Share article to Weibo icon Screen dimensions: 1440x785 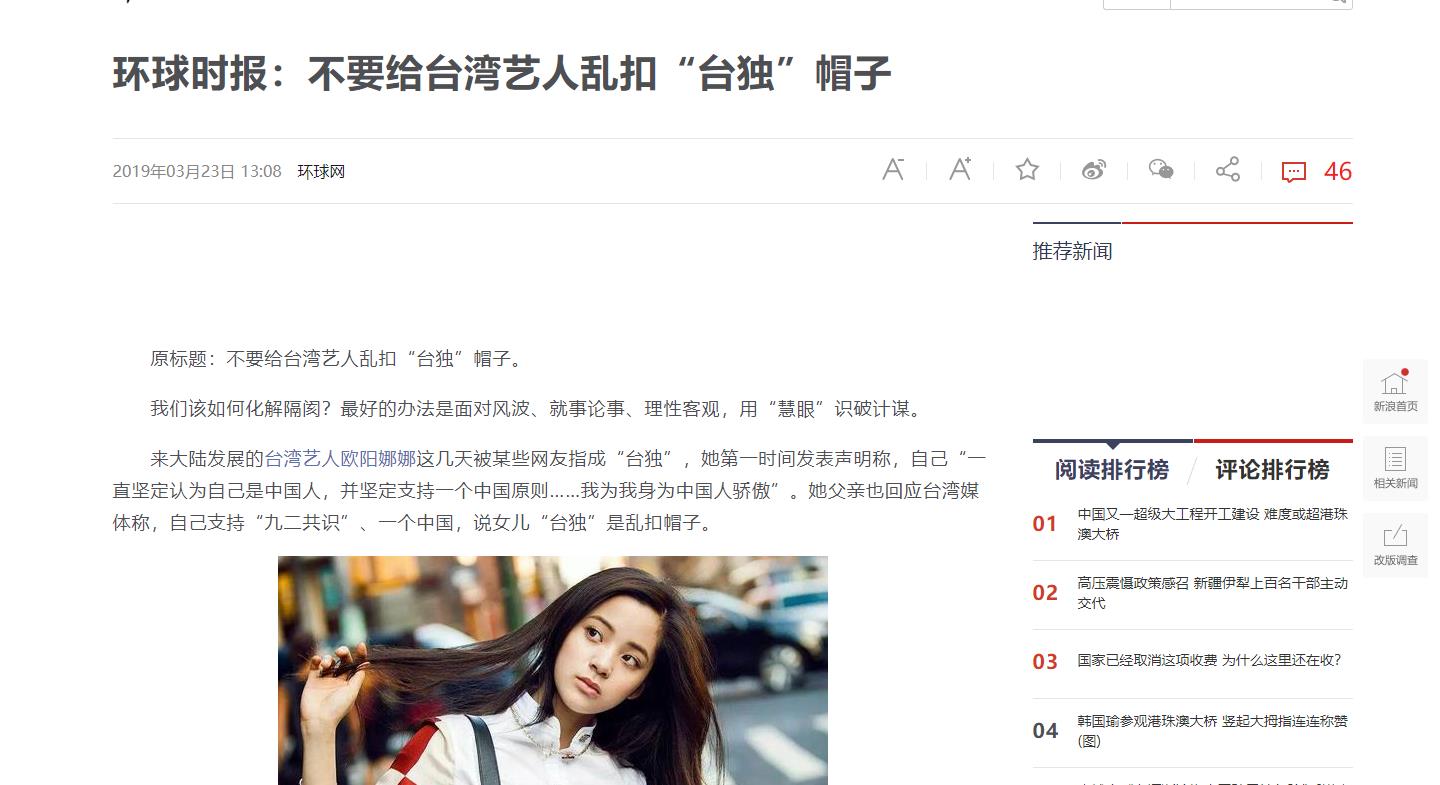pyautogui.click(x=1094, y=170)
